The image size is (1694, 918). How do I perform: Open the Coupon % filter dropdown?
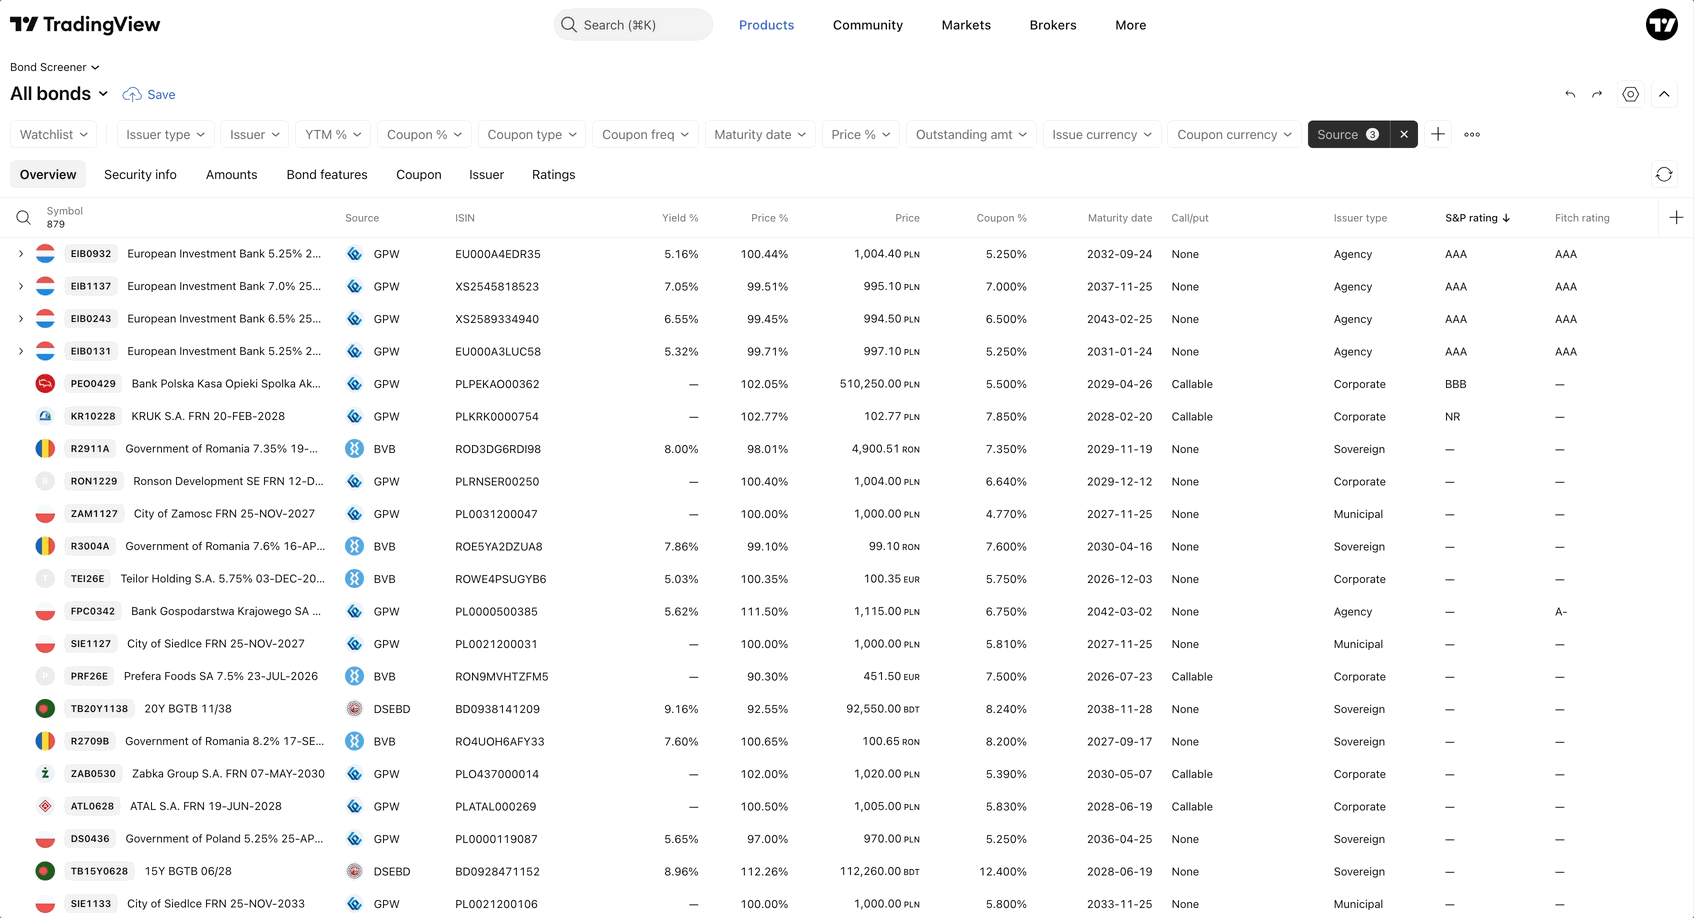(424, 134)
